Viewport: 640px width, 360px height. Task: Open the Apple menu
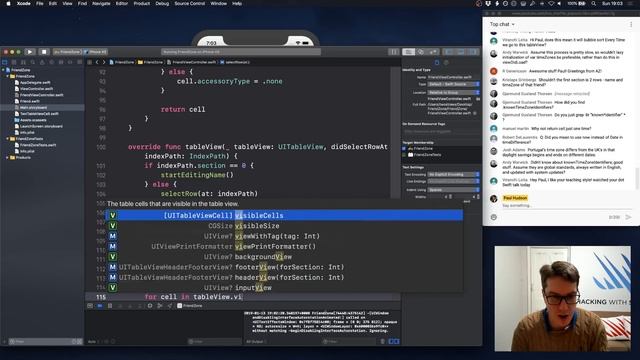tap(8, 3)
